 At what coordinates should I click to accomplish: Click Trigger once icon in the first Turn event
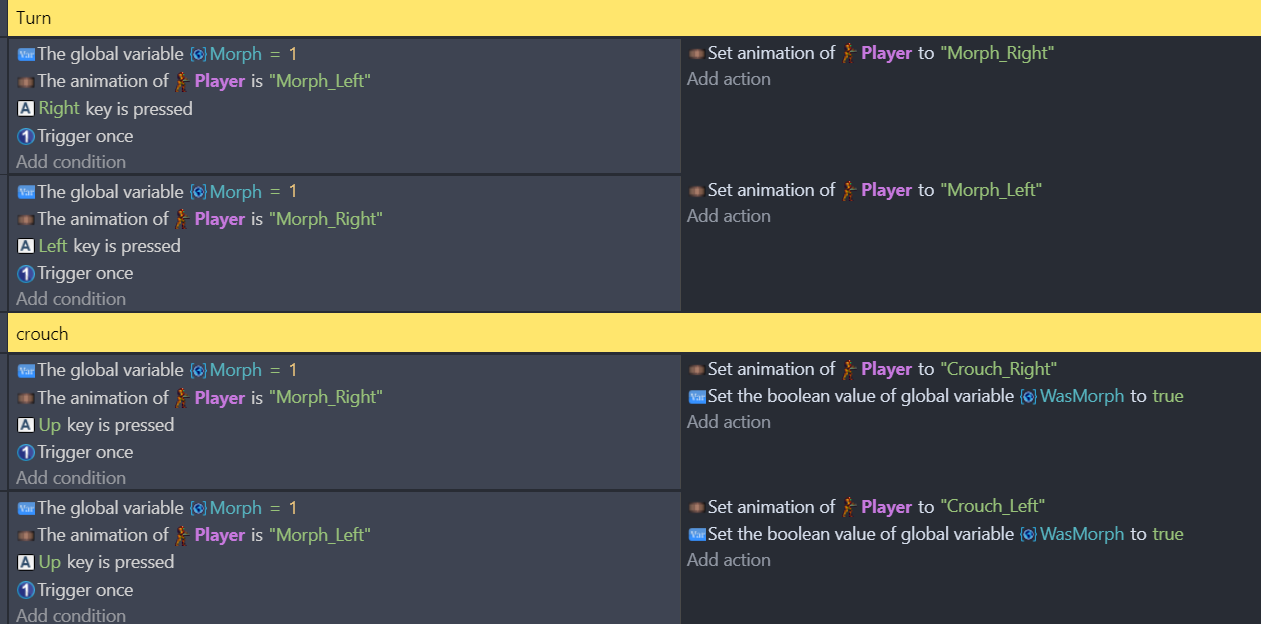(26, 136)
